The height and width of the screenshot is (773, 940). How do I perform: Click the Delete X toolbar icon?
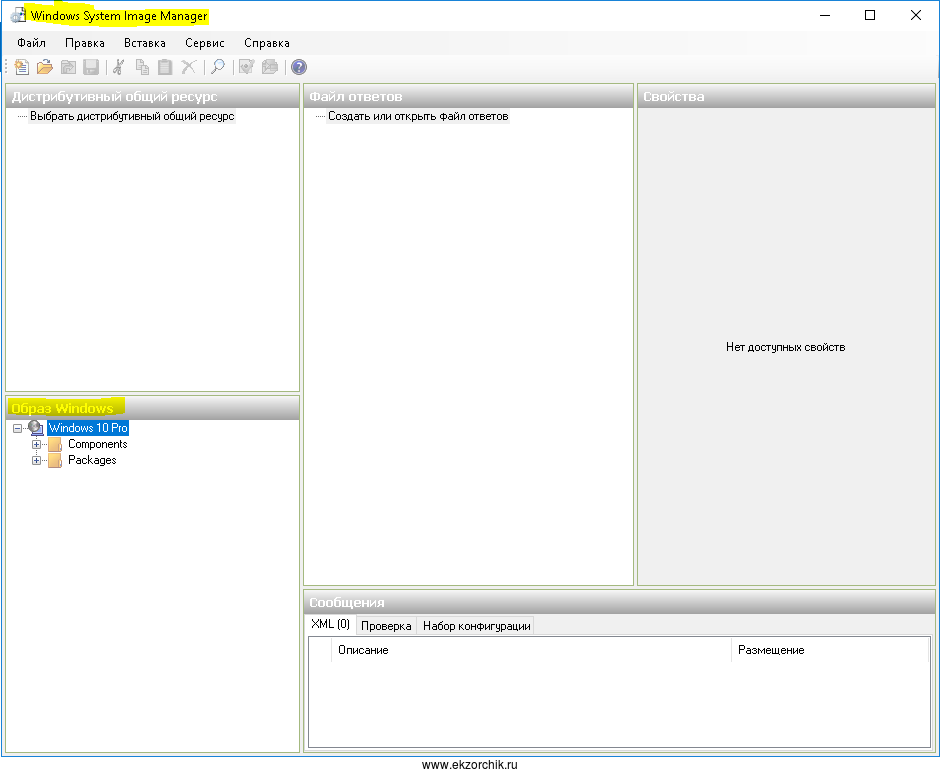coord(189,67)
